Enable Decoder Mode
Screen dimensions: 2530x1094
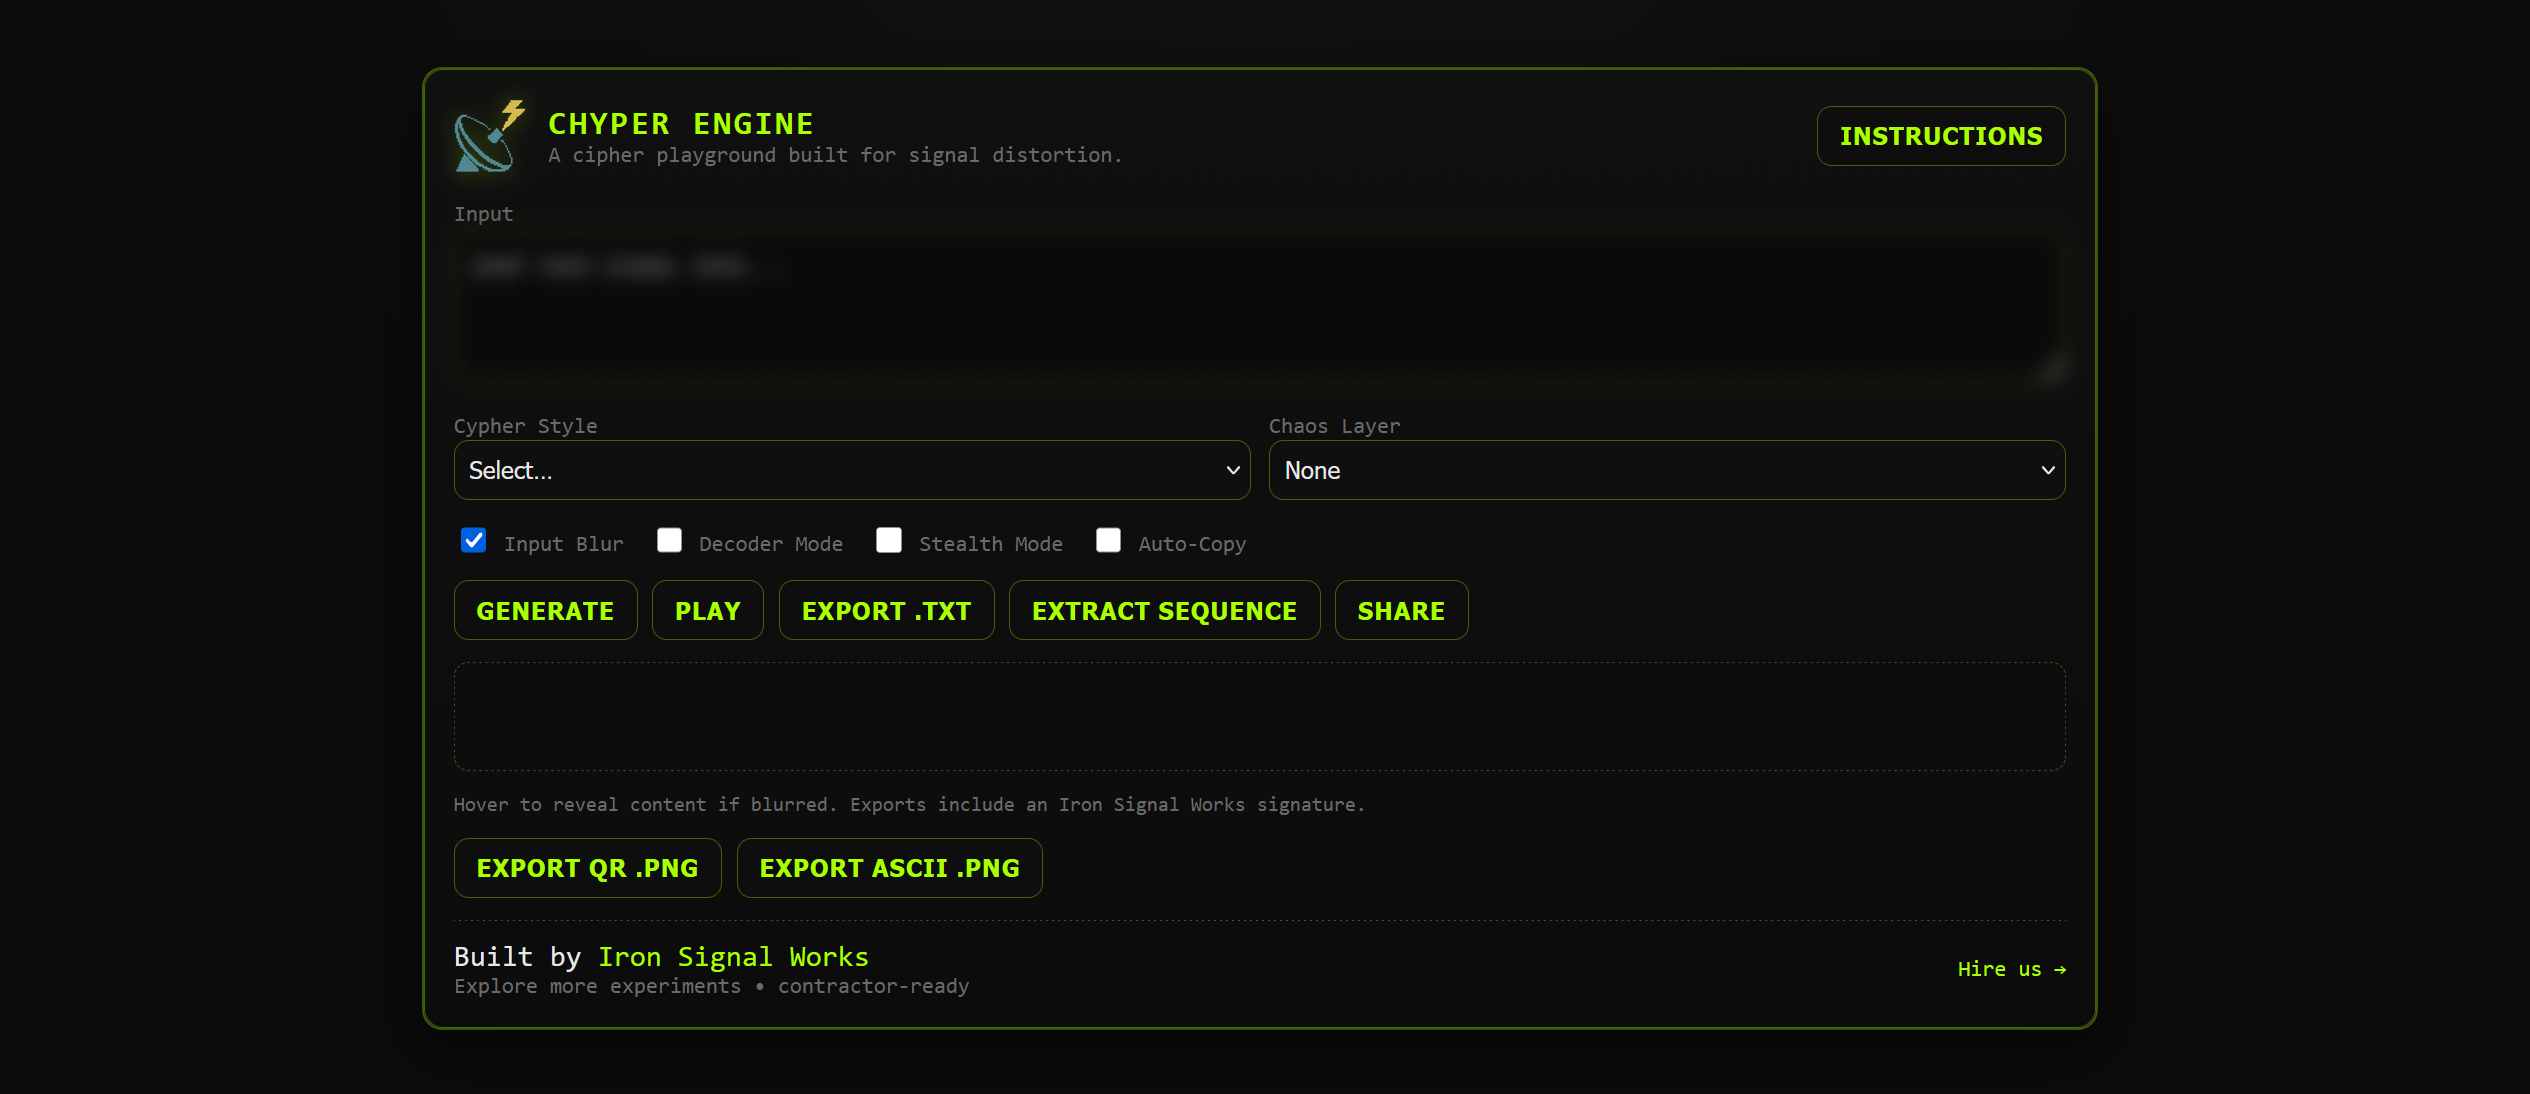669,540
